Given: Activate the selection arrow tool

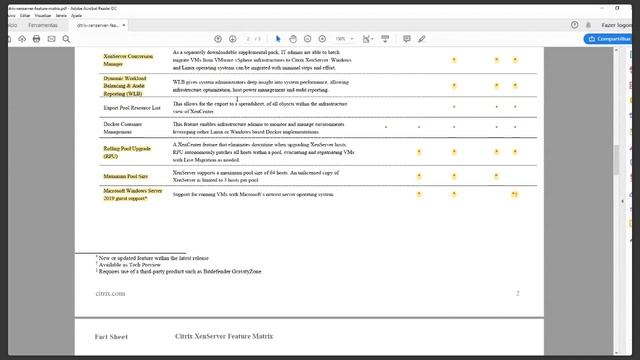Looking at the screenshot, I should click(x=278, y=39).
